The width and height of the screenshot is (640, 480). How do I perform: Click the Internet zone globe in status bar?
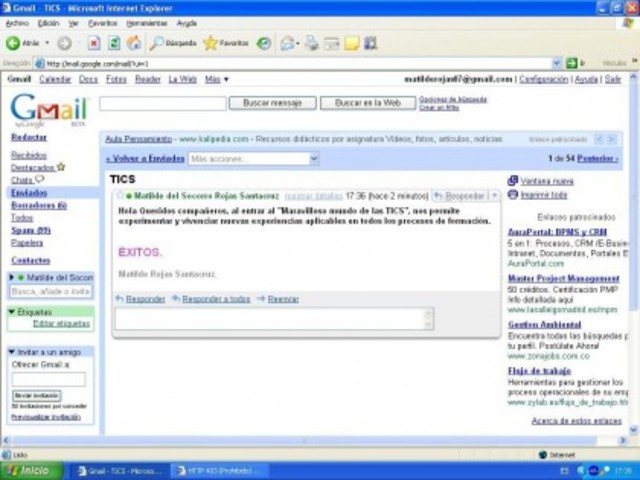(543, 455)
